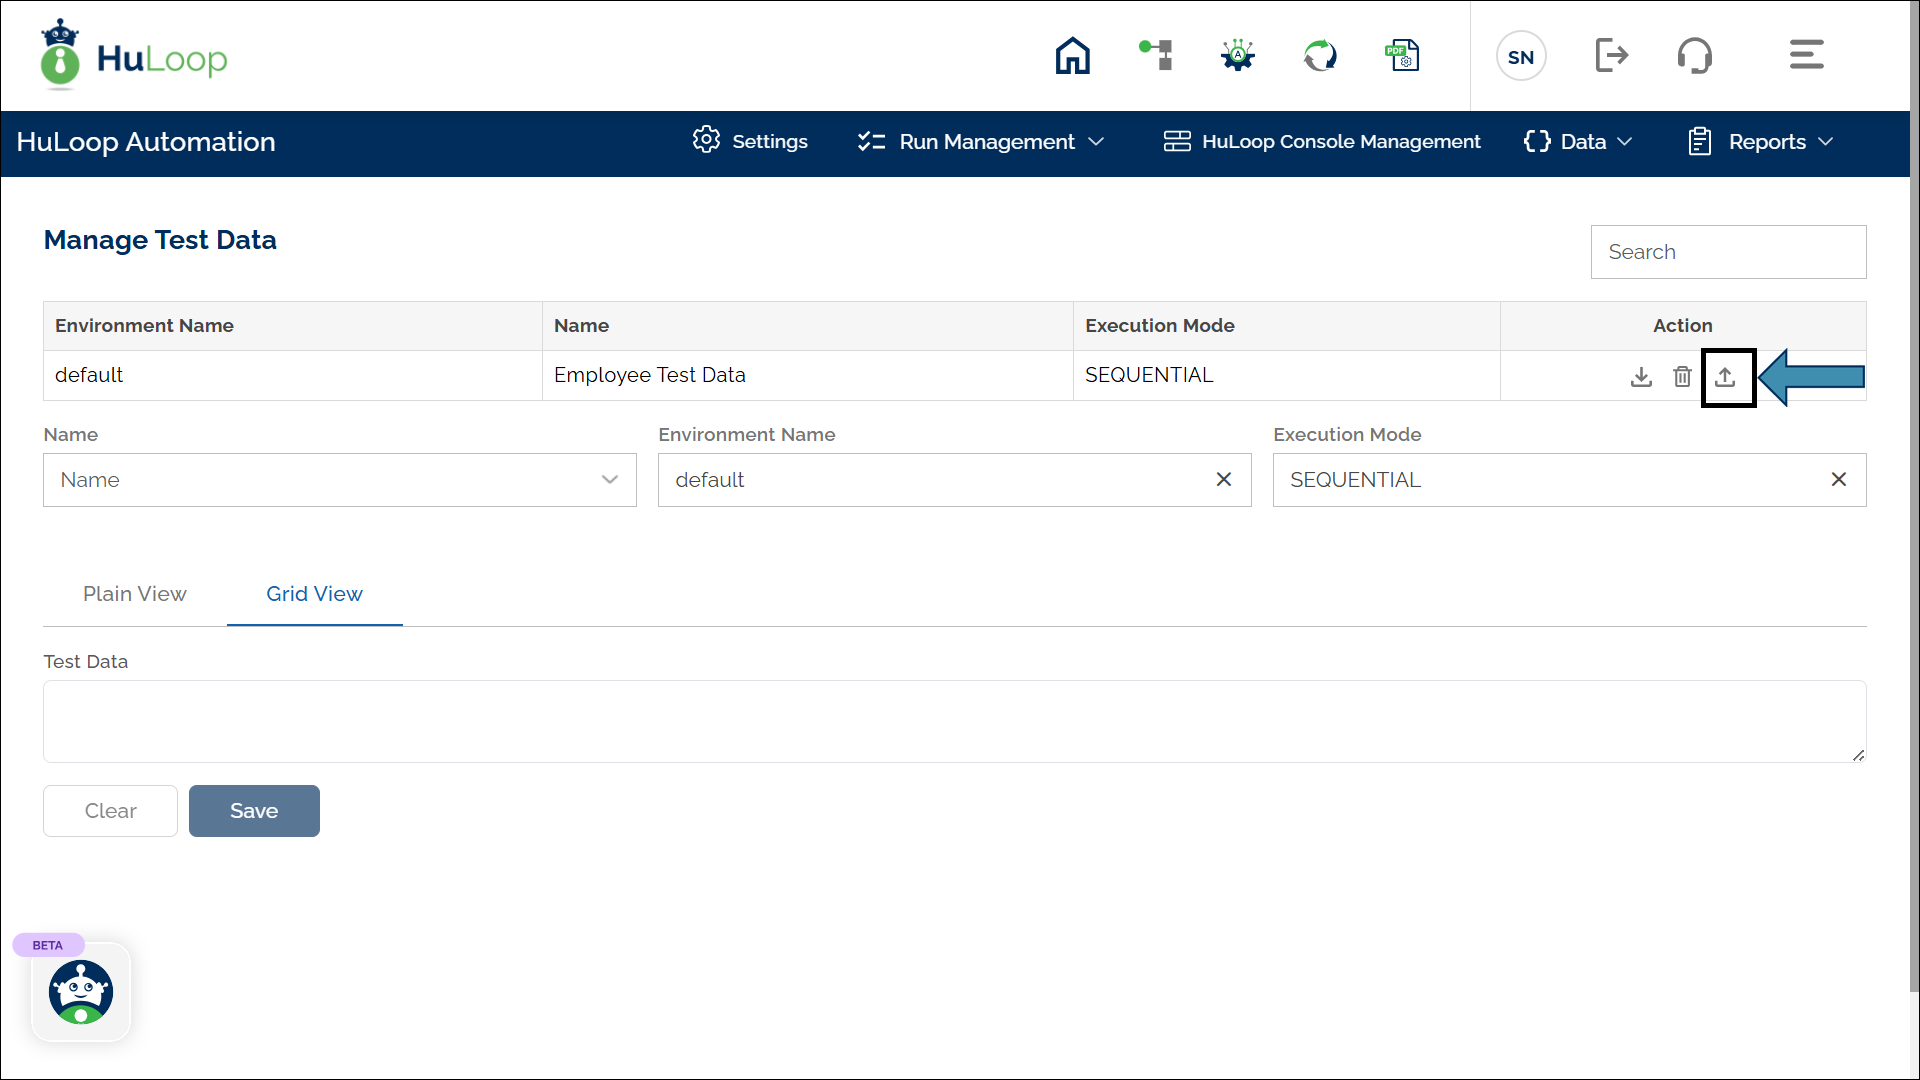Delete Employee Test Data with trash icon
Viewport: 1920px width, 1080px height.
click(1682, 377)
